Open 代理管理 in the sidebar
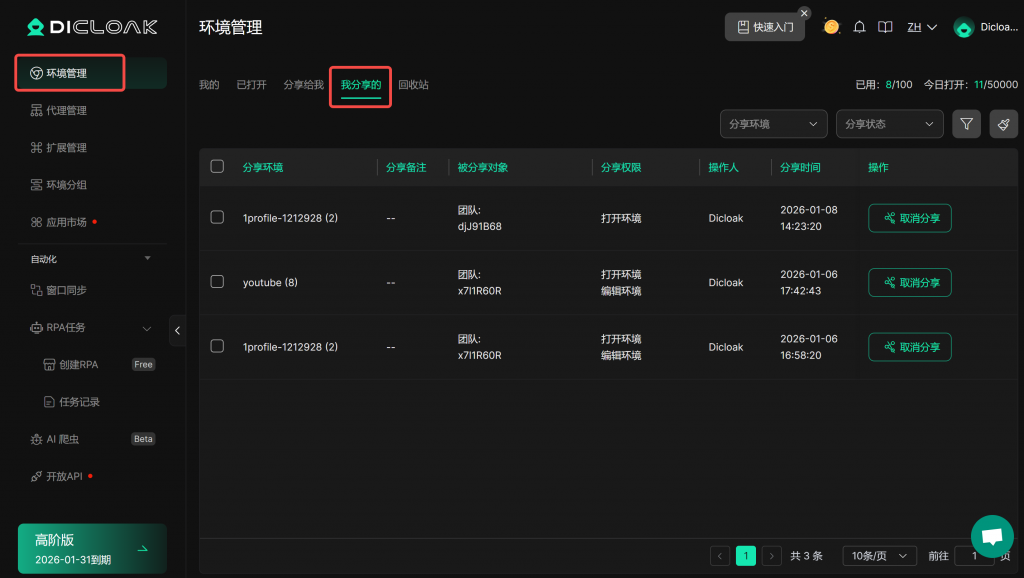 click(66, 110)
